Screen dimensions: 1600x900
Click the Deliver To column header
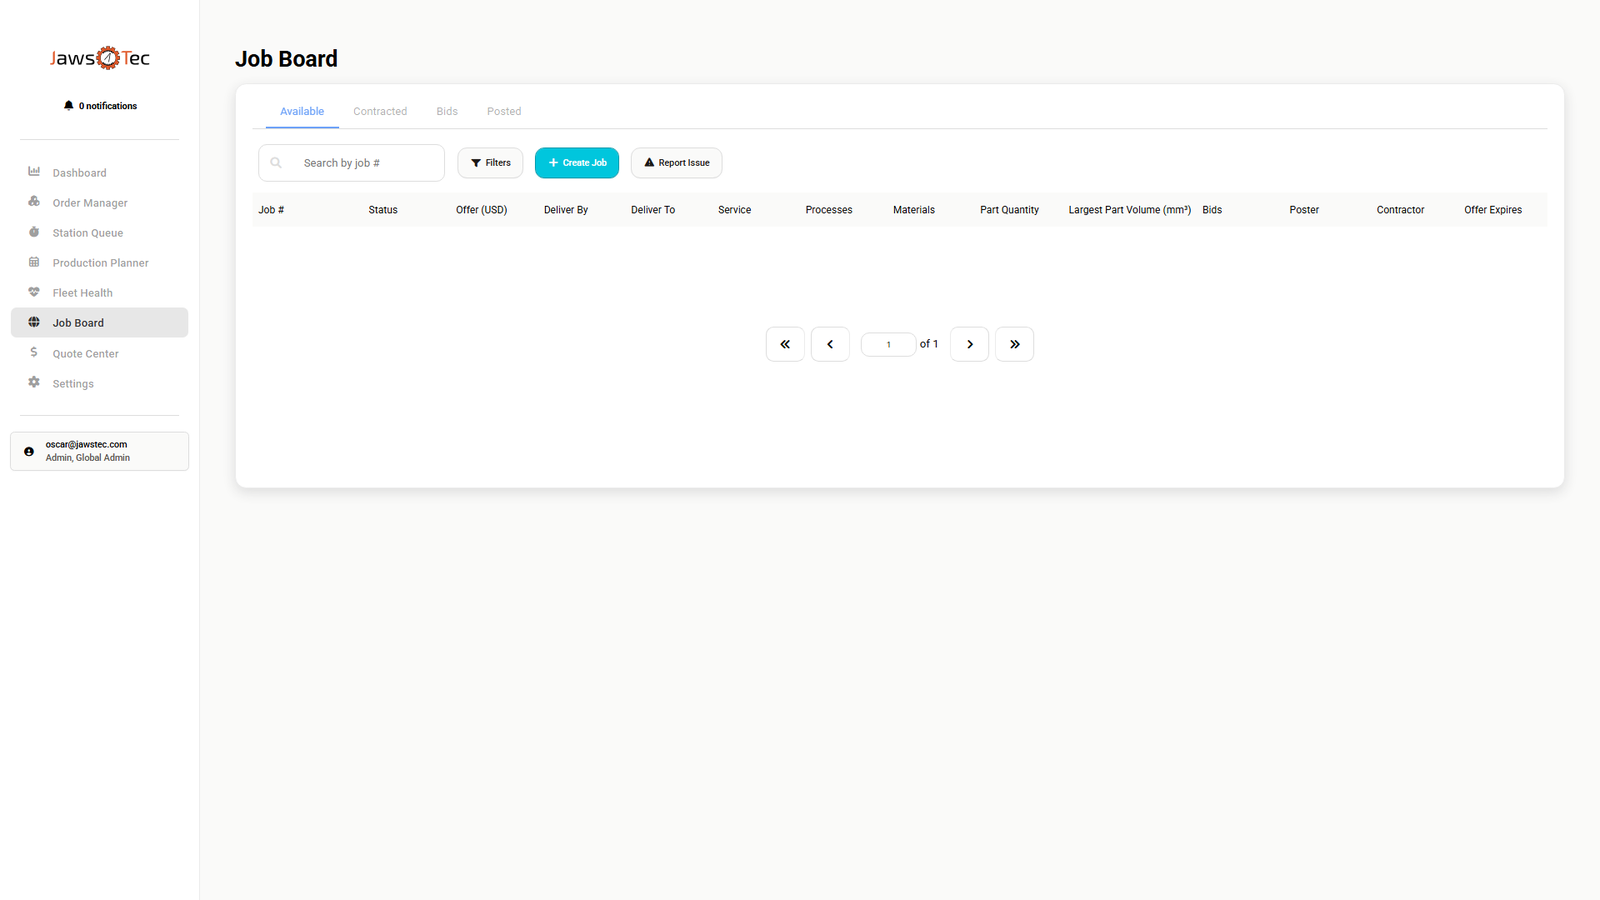click(x=653, y=210)
